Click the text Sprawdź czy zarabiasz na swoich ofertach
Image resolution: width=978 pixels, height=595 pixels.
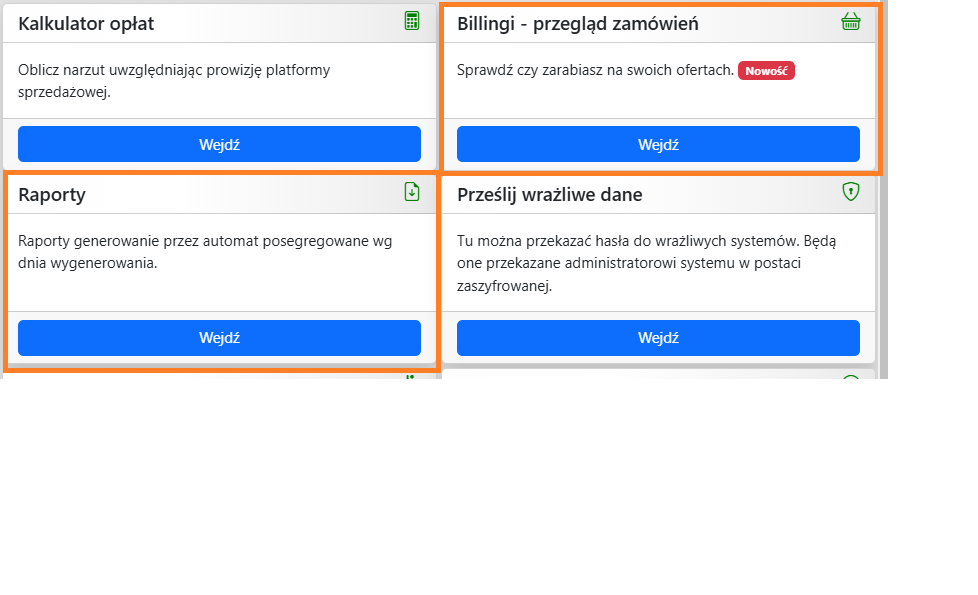tap(595, 70)
